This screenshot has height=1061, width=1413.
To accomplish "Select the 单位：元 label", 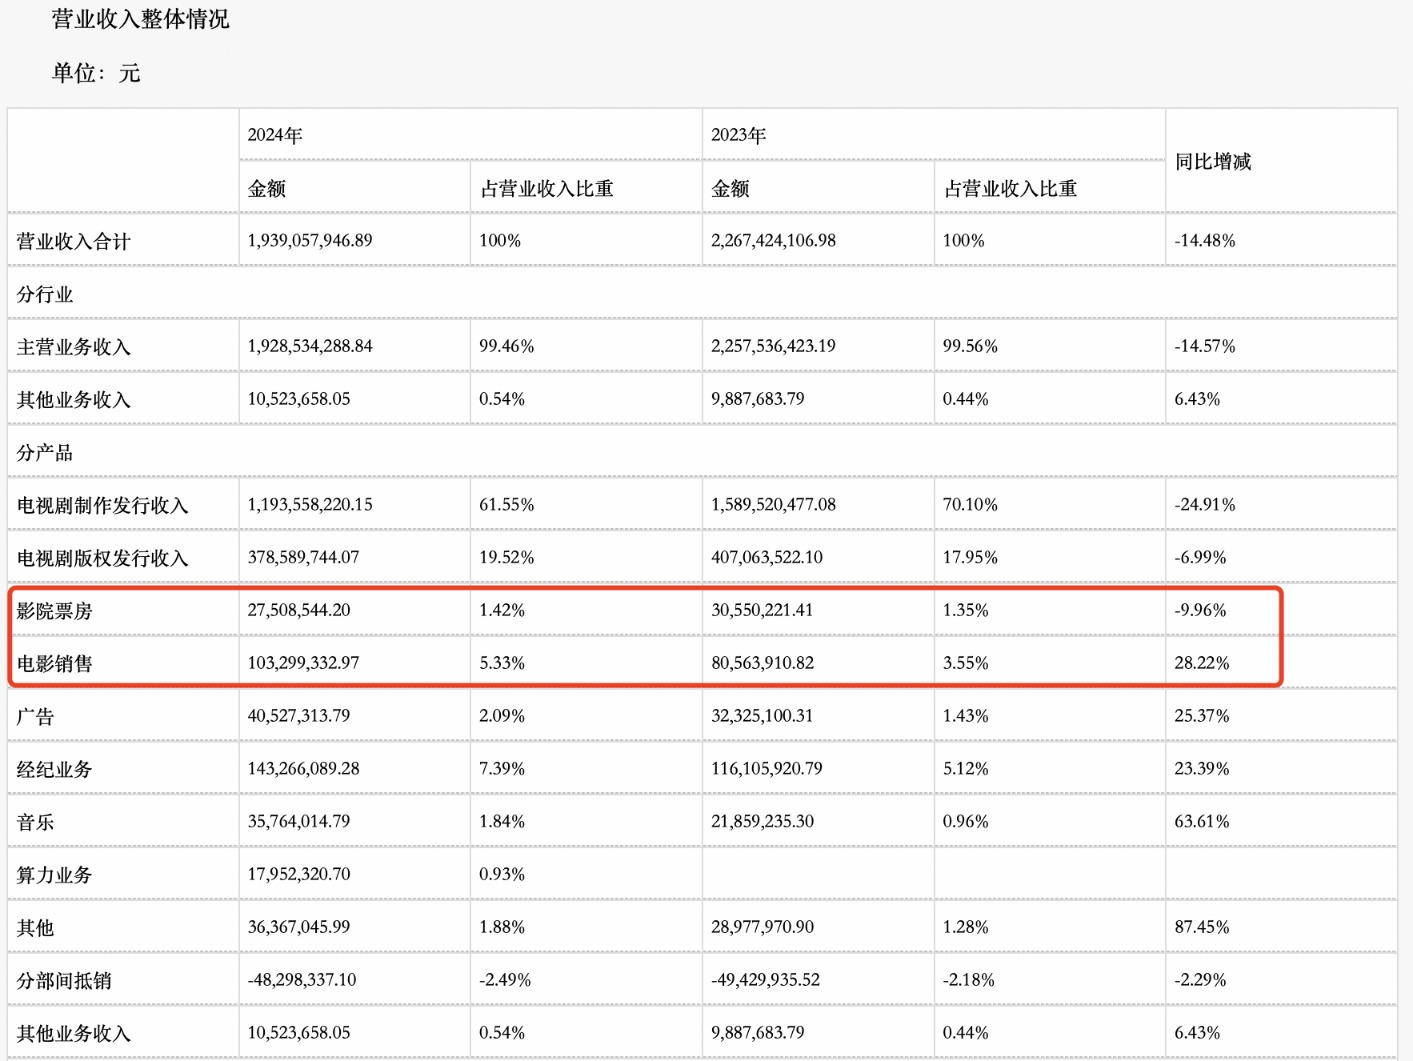I will [97, 72].
